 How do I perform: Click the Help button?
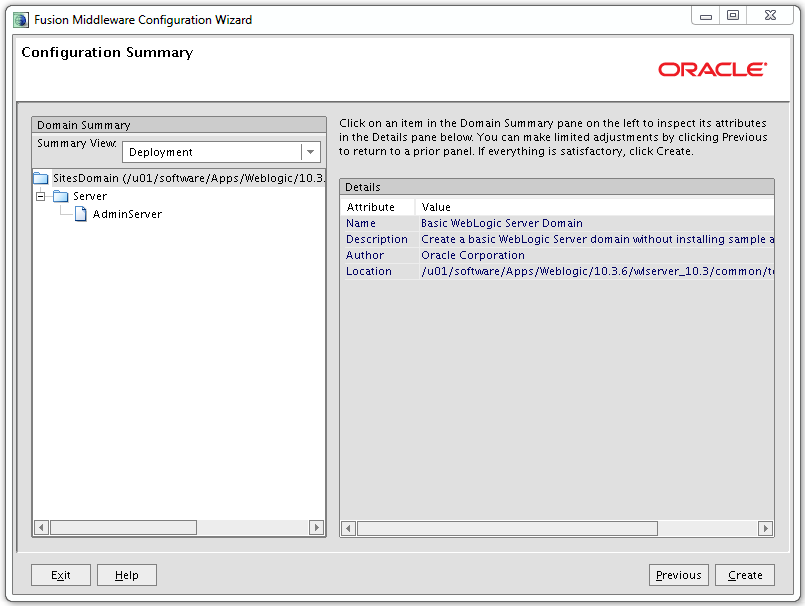tap(127, 575)
